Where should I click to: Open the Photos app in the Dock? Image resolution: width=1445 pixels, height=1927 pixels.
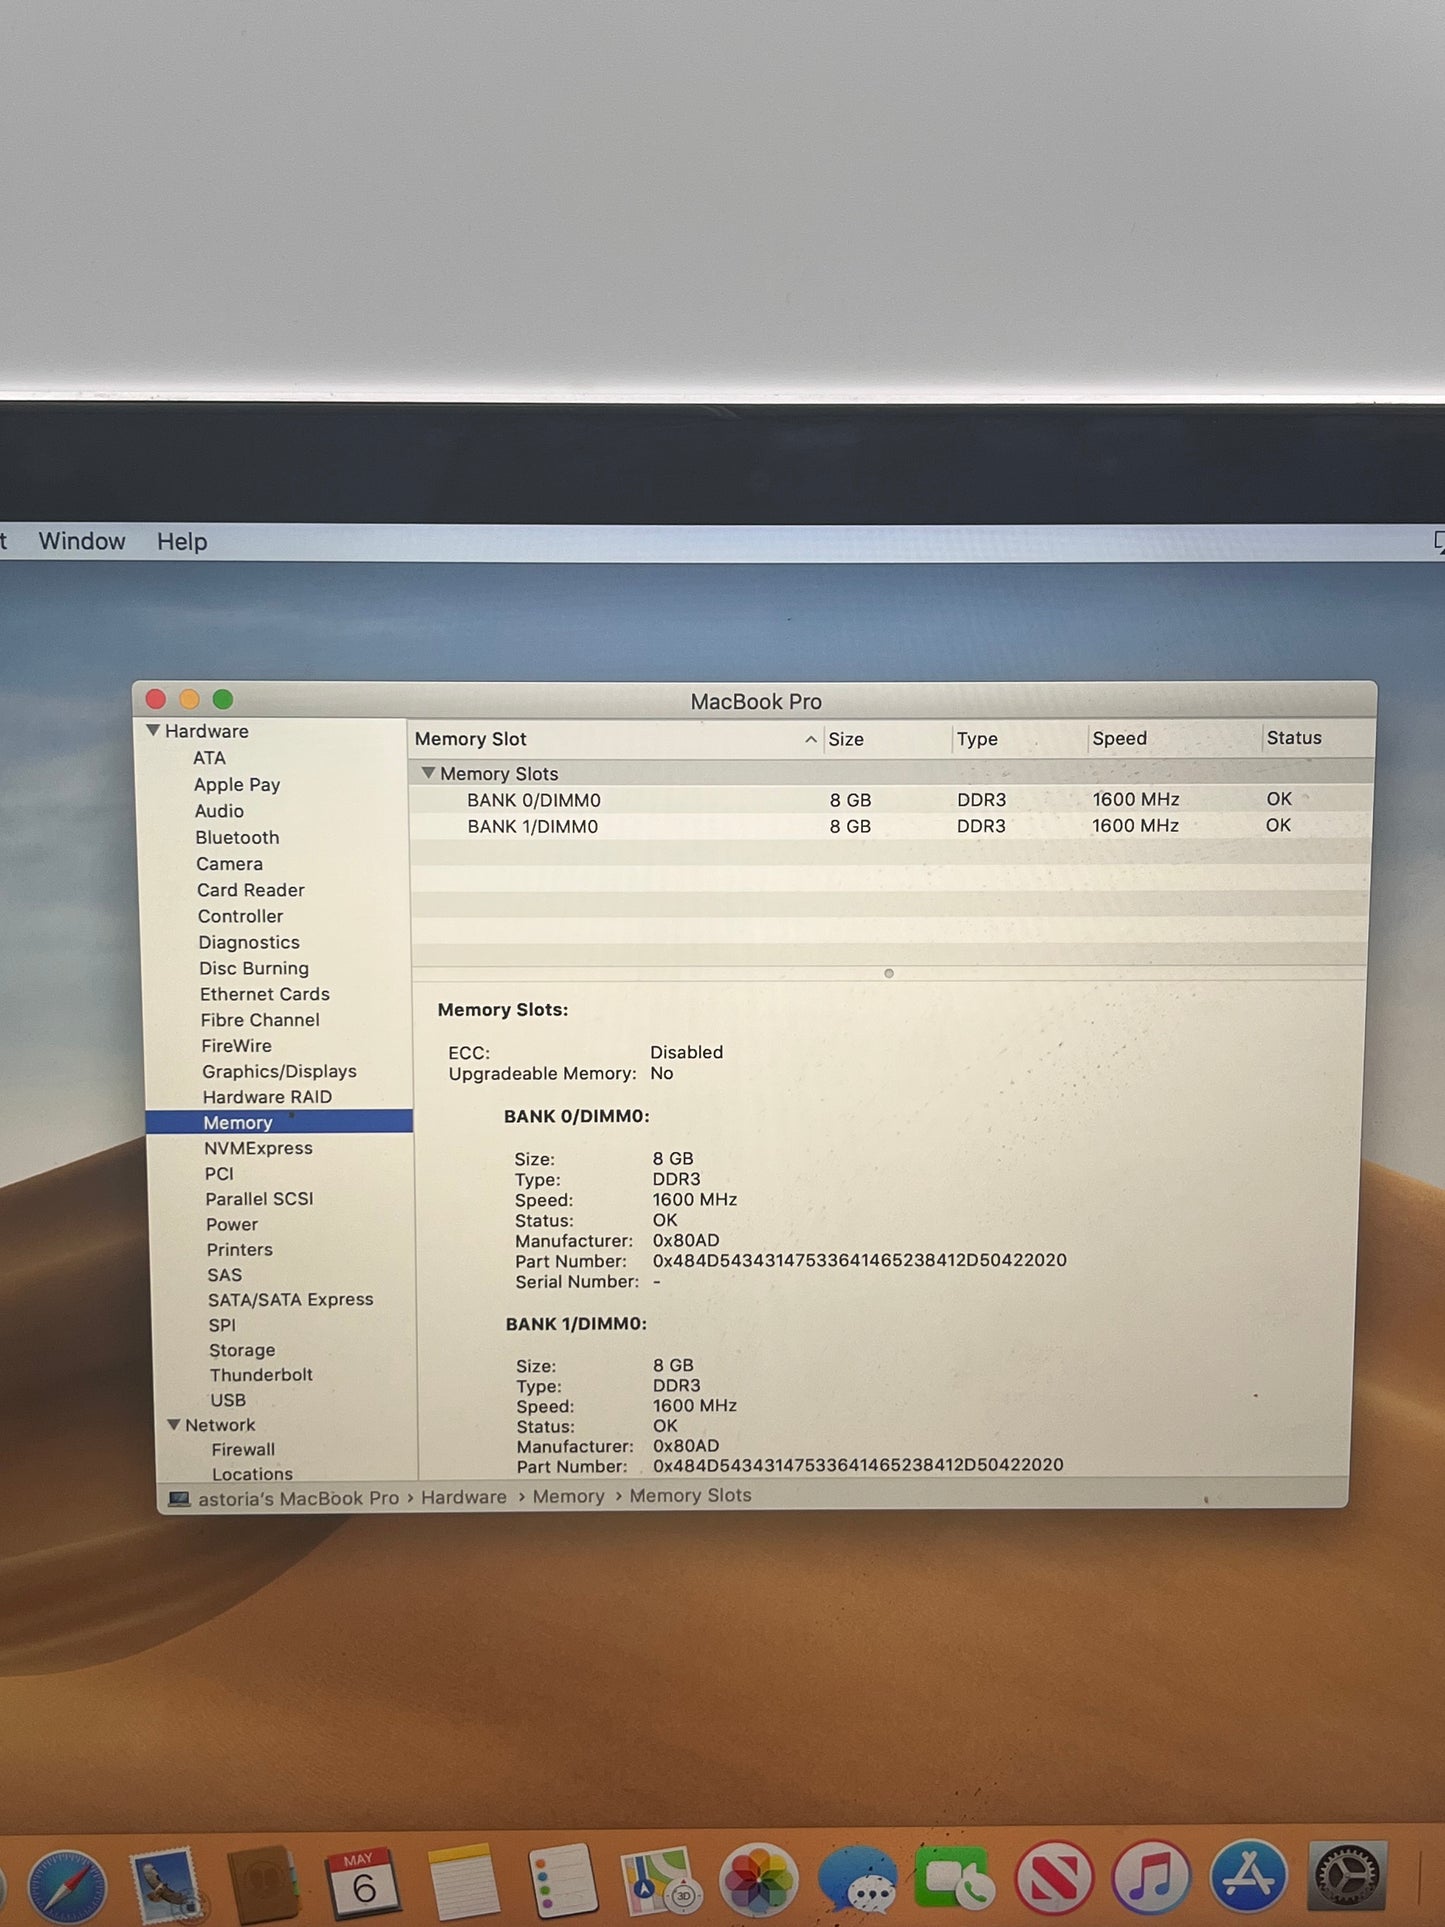[x=759, y=1882]
